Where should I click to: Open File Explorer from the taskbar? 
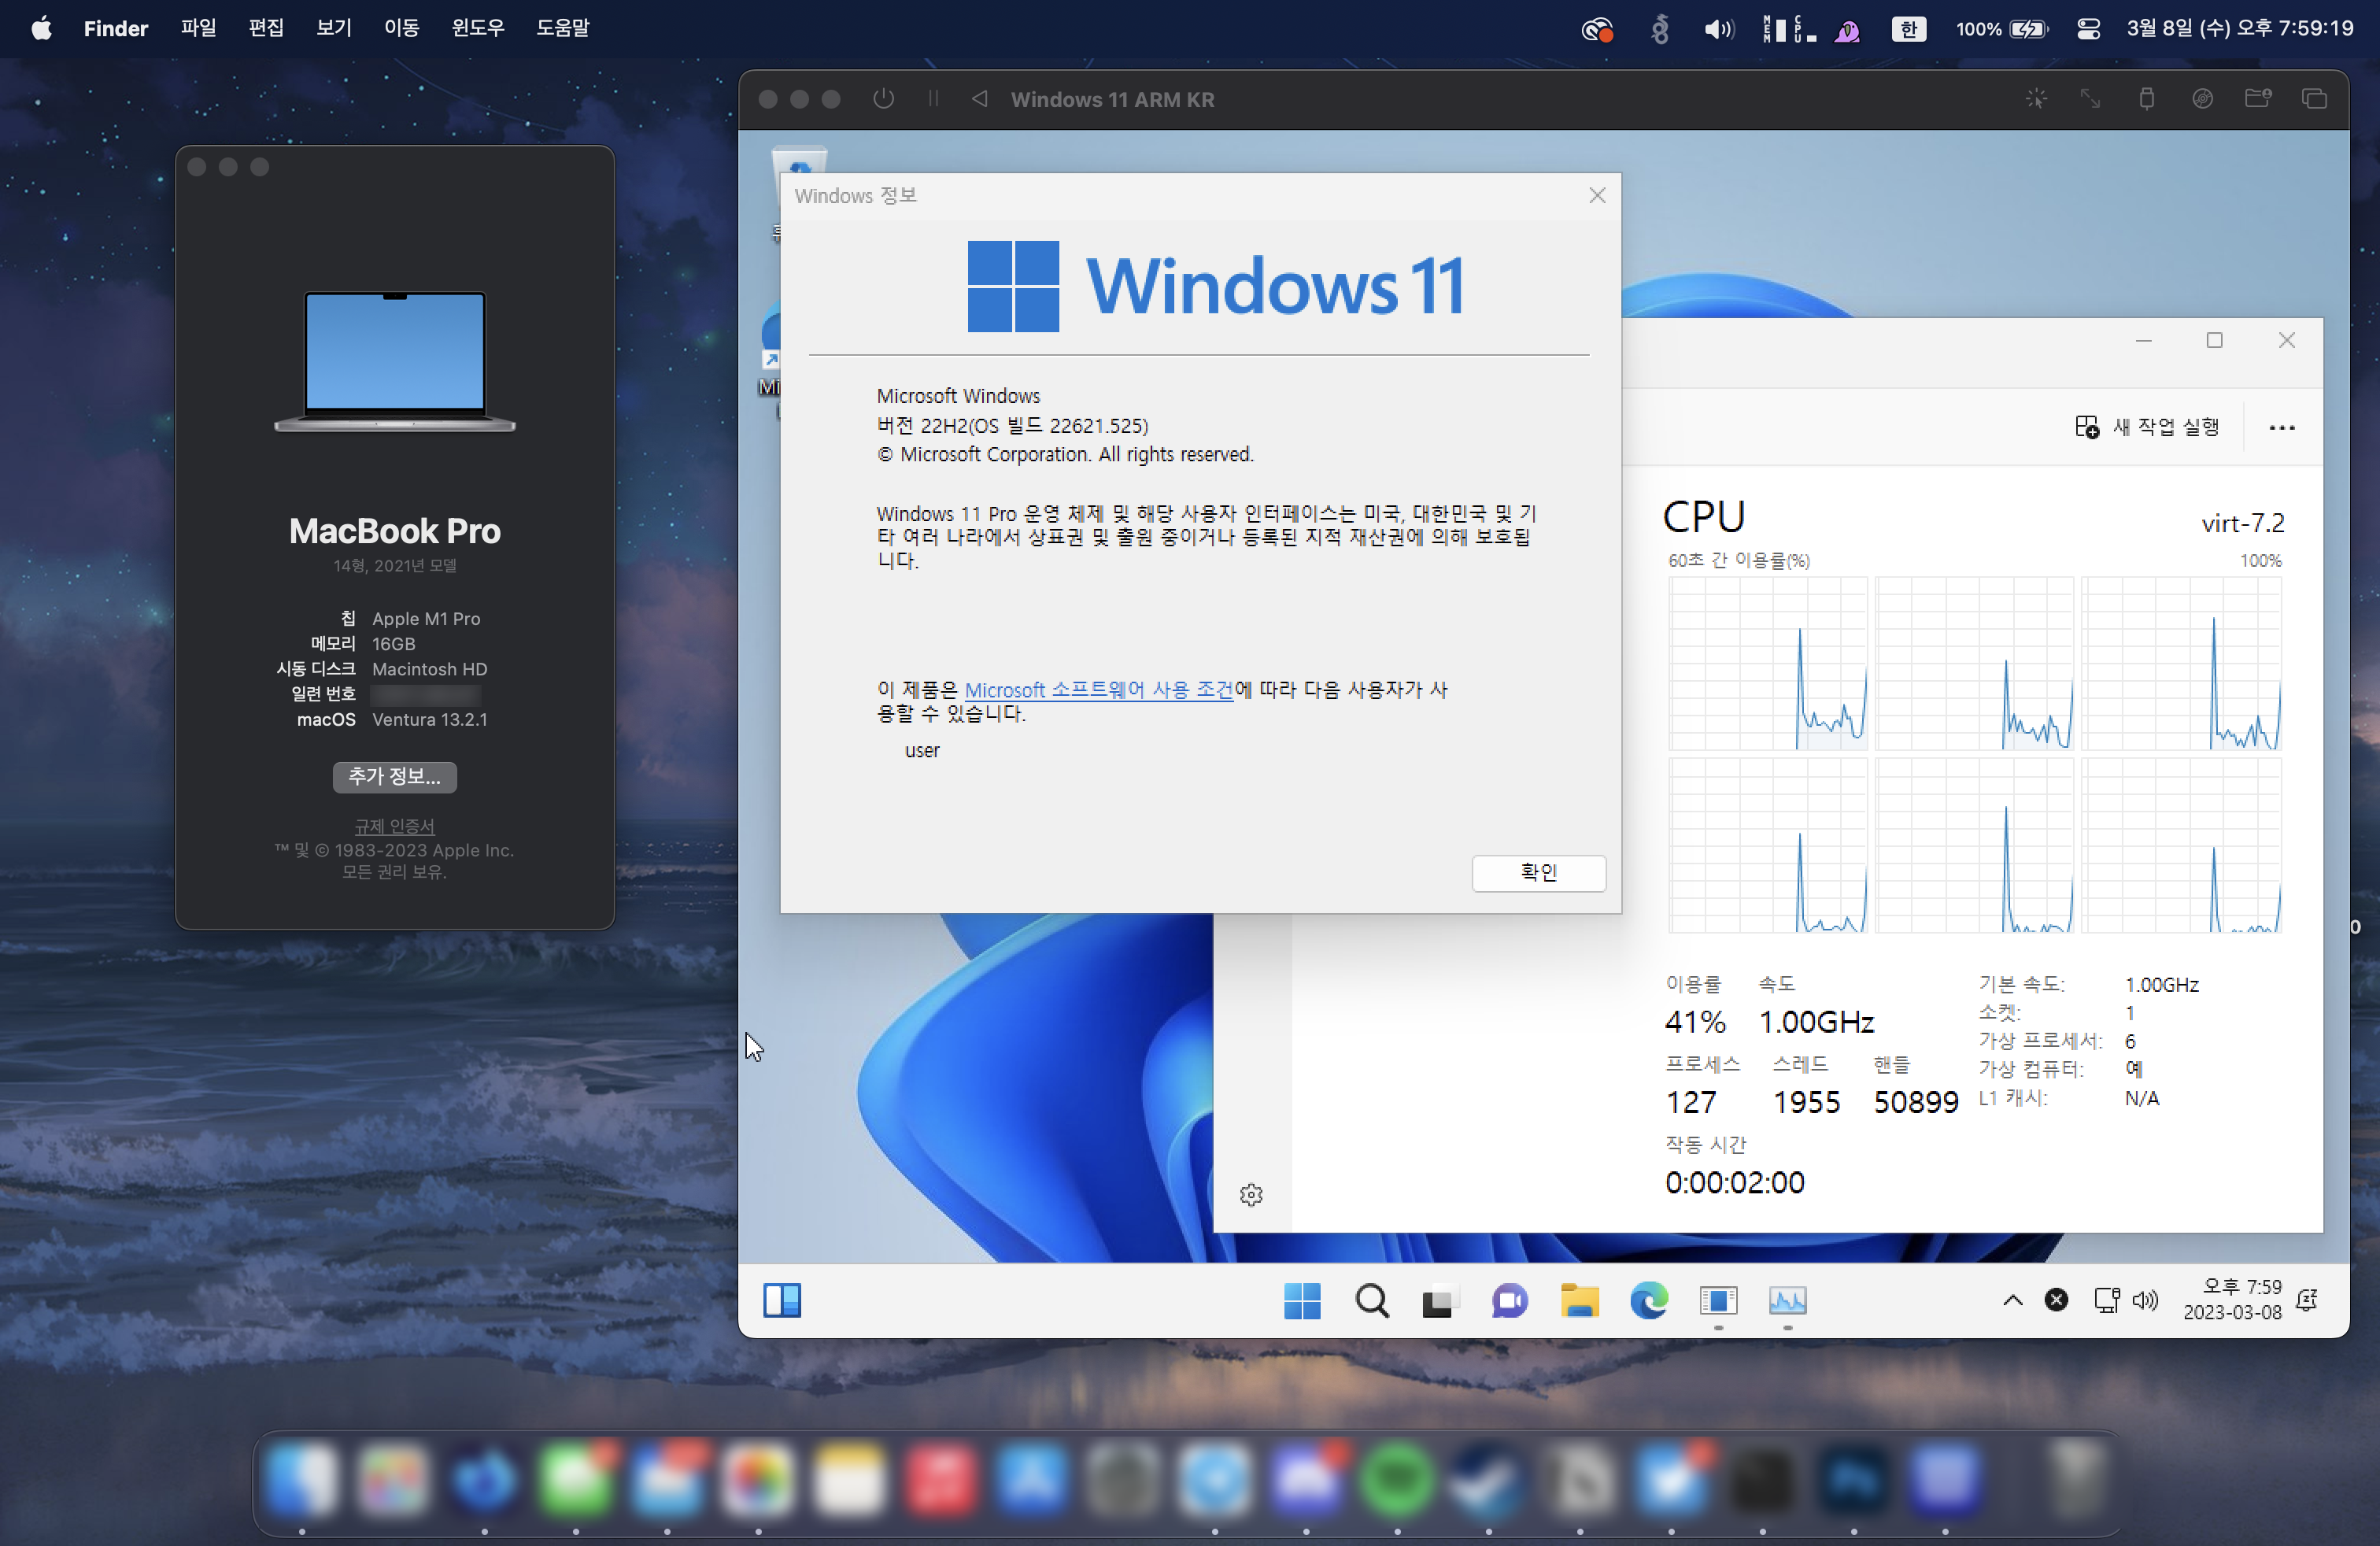click(1579, 1301)
